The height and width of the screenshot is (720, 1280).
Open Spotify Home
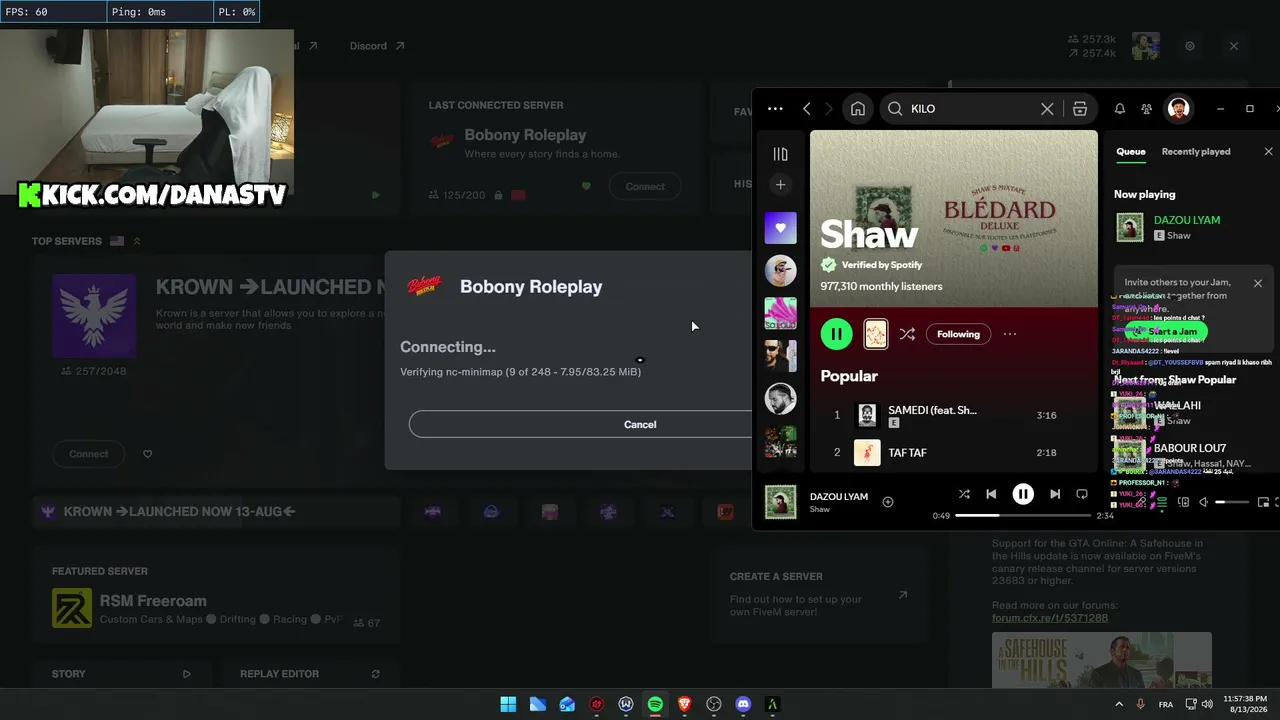857,109
